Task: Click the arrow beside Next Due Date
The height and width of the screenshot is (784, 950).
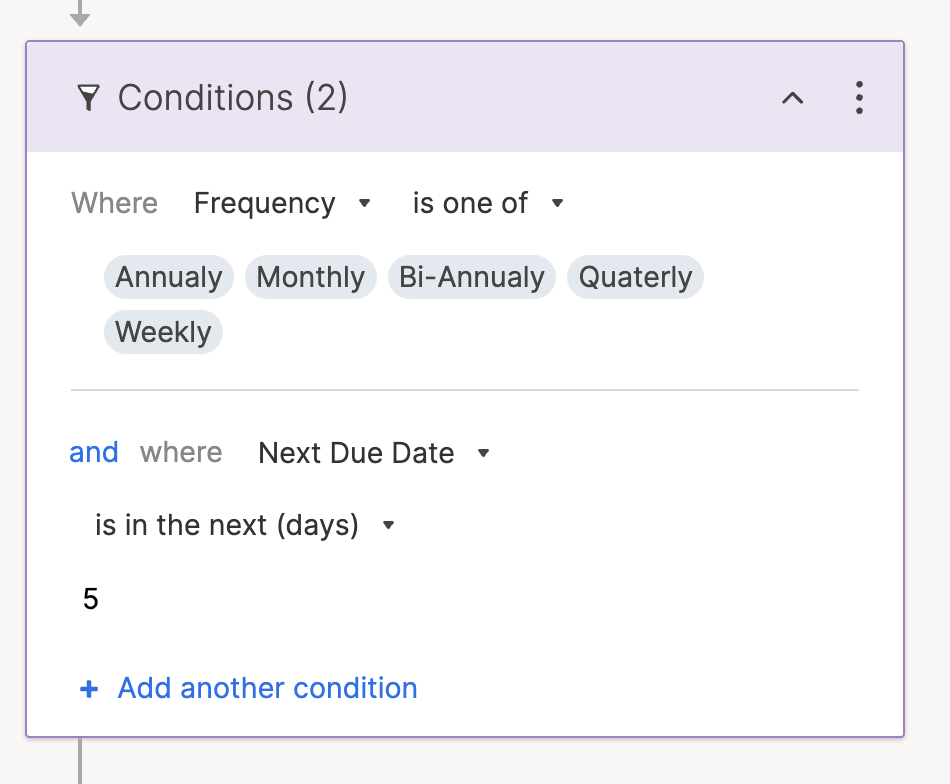Action: click(x=484, y=453)
